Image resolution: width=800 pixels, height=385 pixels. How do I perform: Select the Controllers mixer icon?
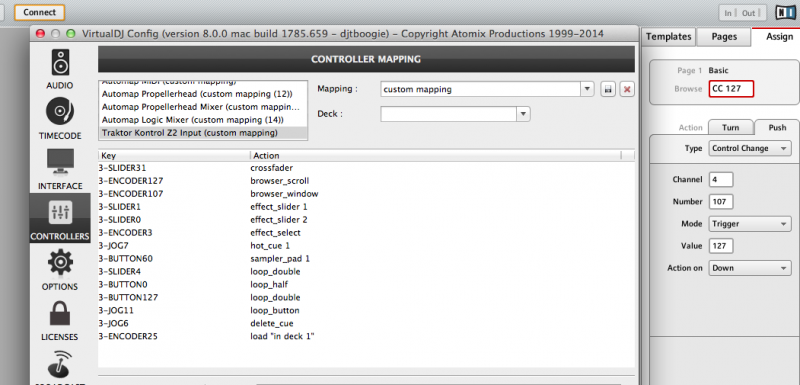(x=60, y=212)
